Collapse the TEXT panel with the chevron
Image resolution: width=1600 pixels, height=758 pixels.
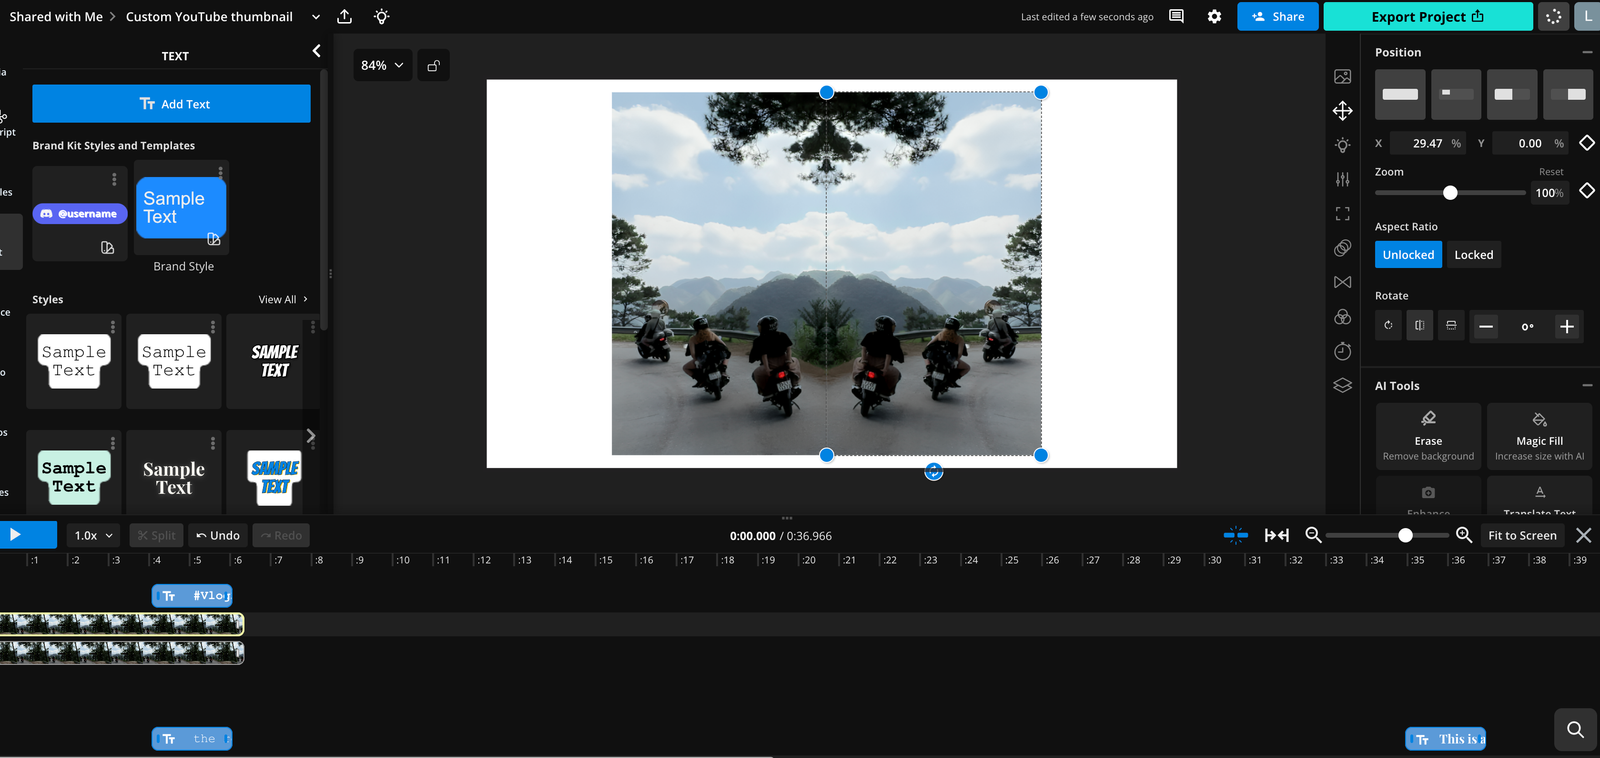[x=316, y=51]
